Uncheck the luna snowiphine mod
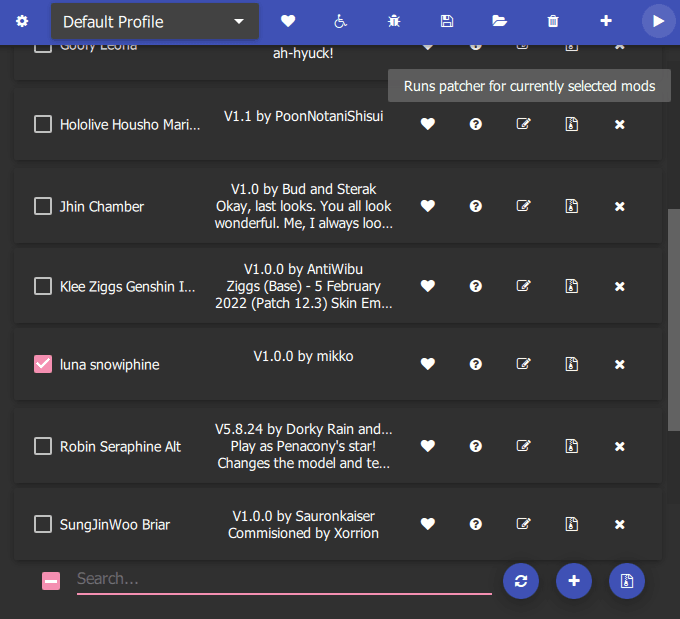 click(x=43, y=364)
